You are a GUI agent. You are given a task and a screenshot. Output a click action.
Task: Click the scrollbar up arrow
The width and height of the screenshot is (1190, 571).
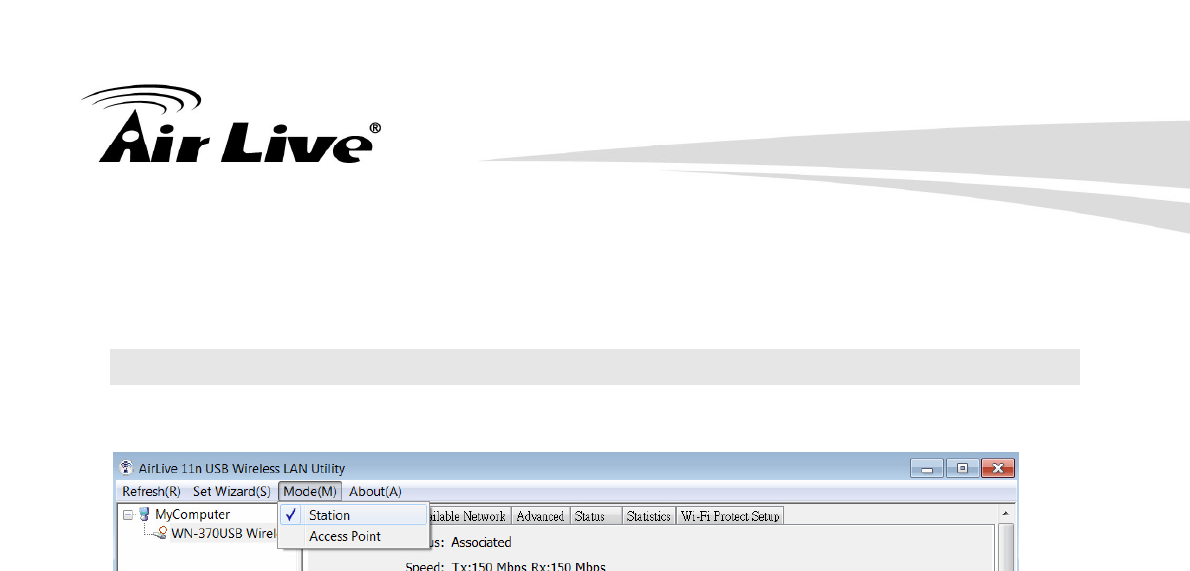[x=1006, y=514]
